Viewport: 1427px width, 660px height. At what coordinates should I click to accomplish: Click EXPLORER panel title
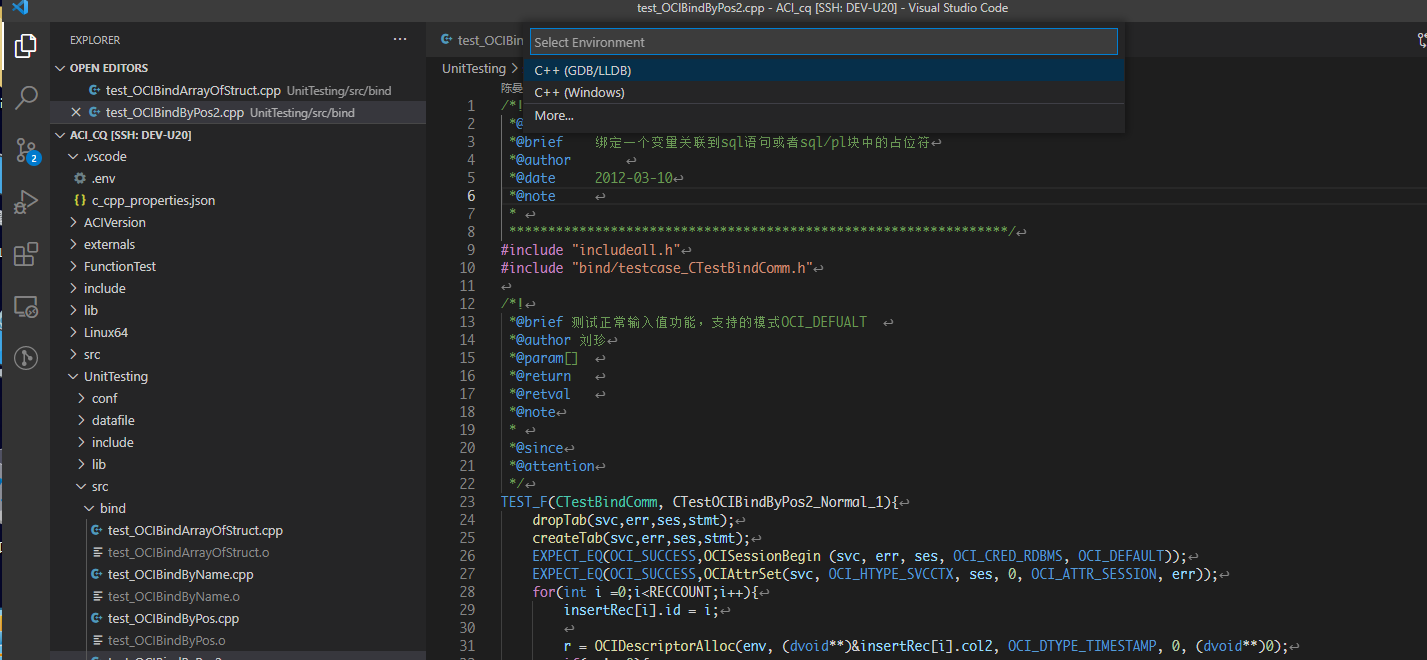point(95,40)
